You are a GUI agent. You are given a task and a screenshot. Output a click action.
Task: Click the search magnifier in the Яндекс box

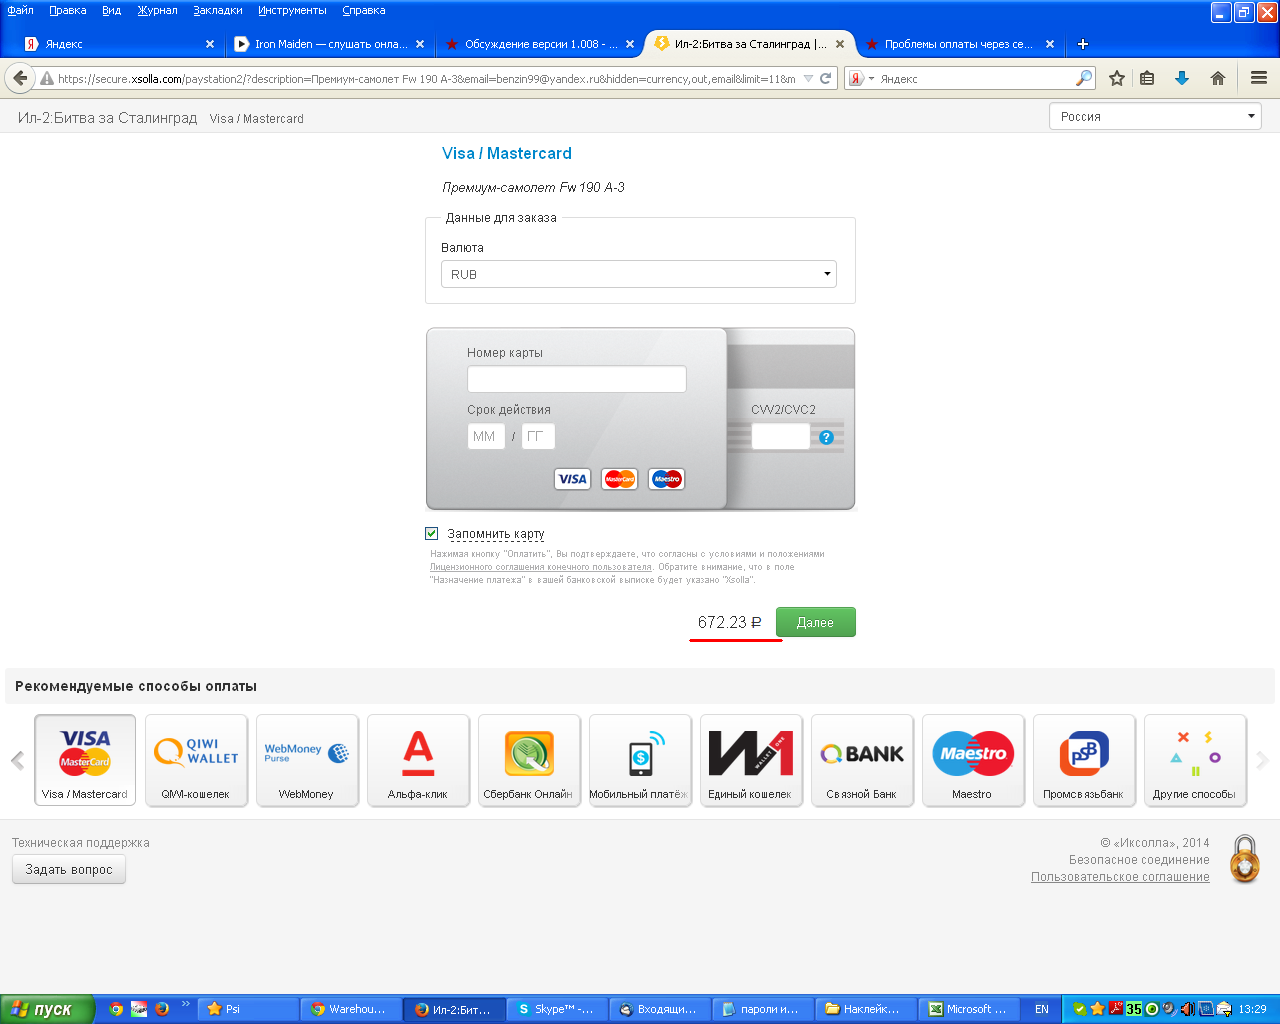[x=1084, y=78]
